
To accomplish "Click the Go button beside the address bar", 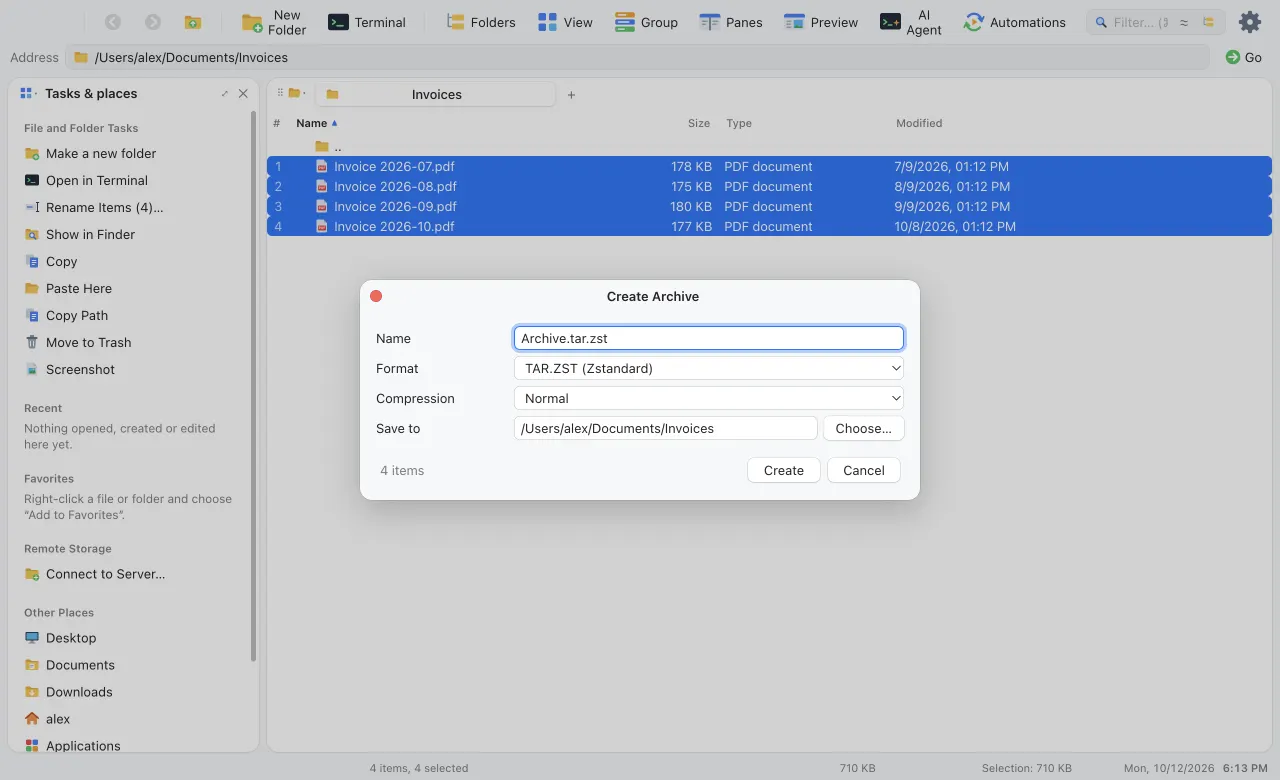I will [x=1244, y=57].
